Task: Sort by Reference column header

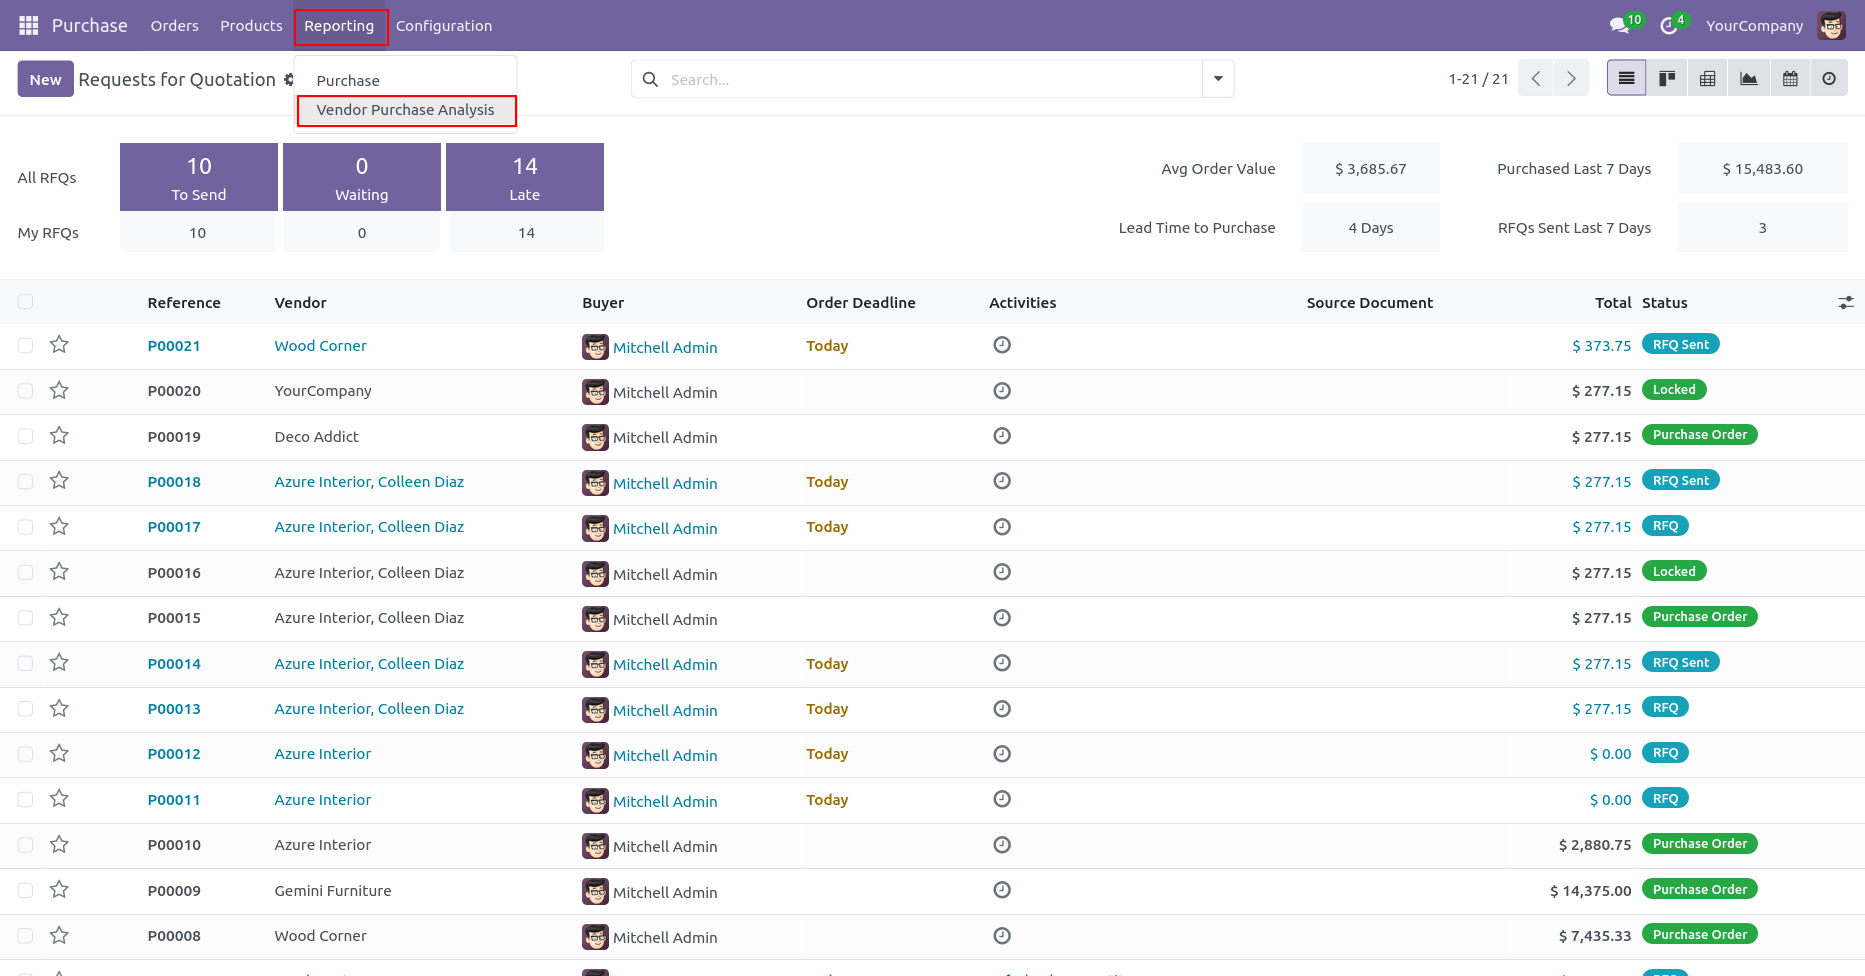Action: click(184, 302)
